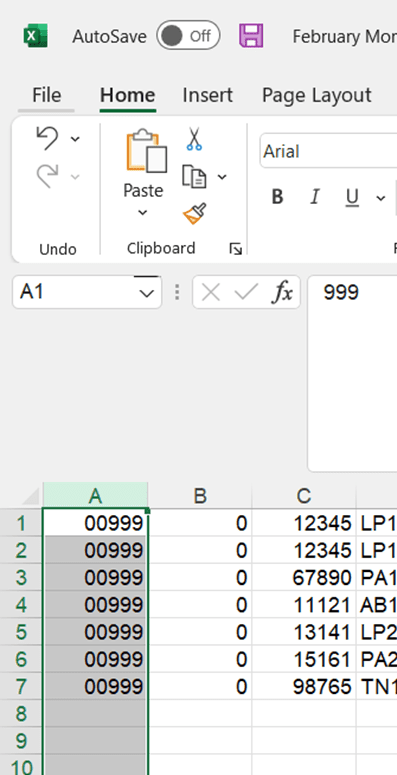Click the Excel application logo icon
This screenshot has width=397, height=775.
36,36
